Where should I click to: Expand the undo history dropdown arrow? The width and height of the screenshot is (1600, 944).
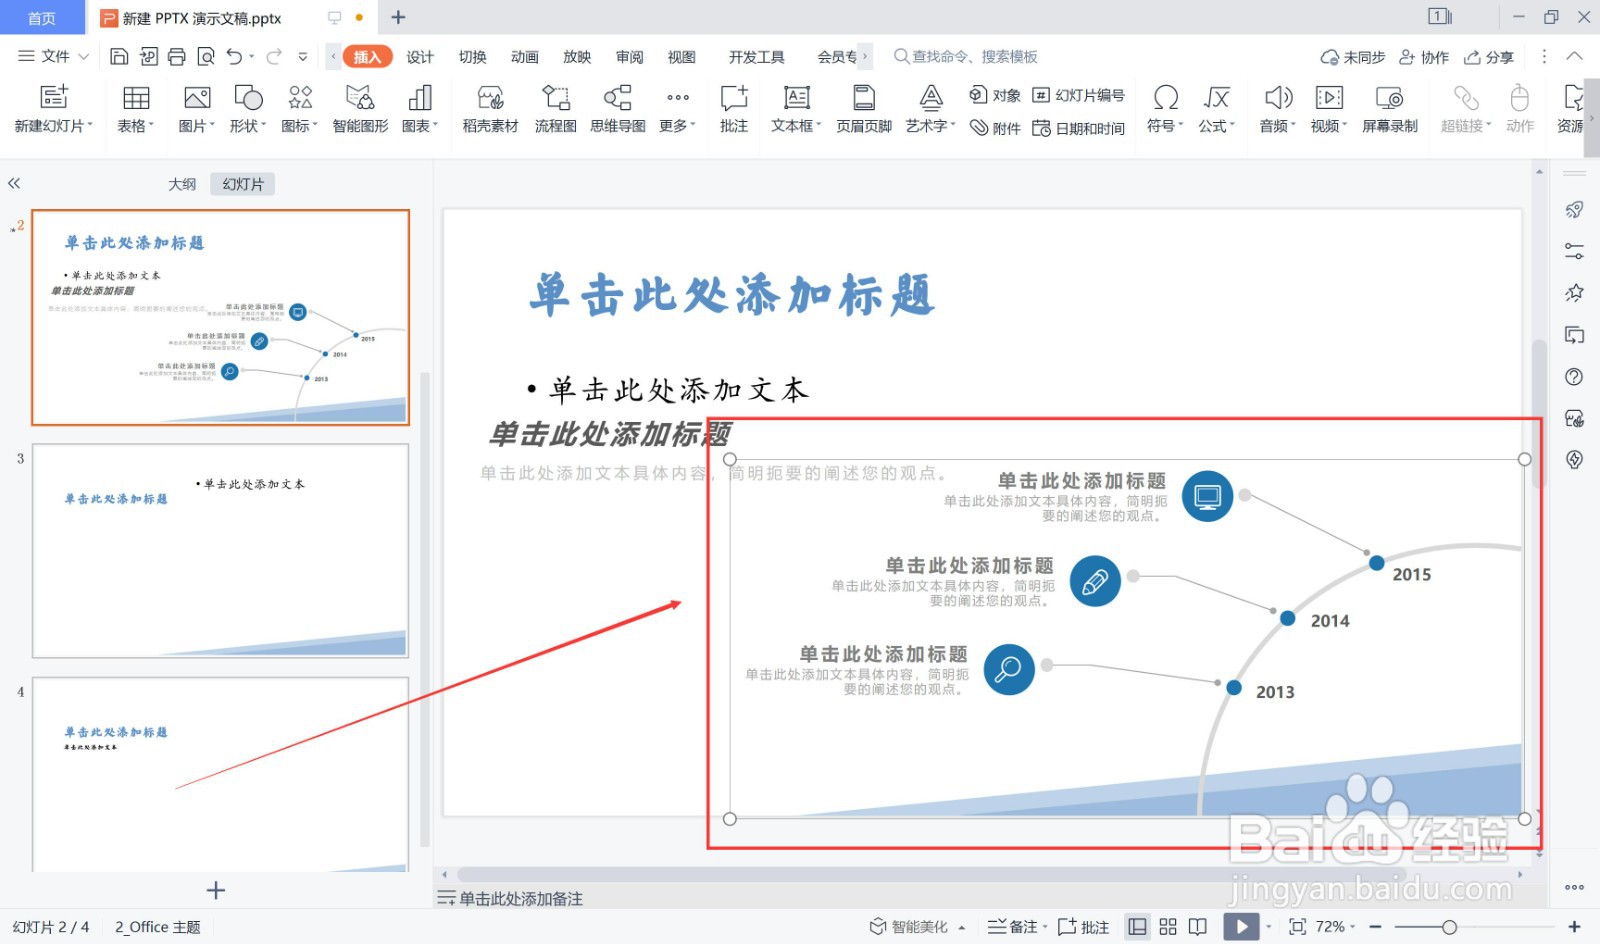coord(252,57)
